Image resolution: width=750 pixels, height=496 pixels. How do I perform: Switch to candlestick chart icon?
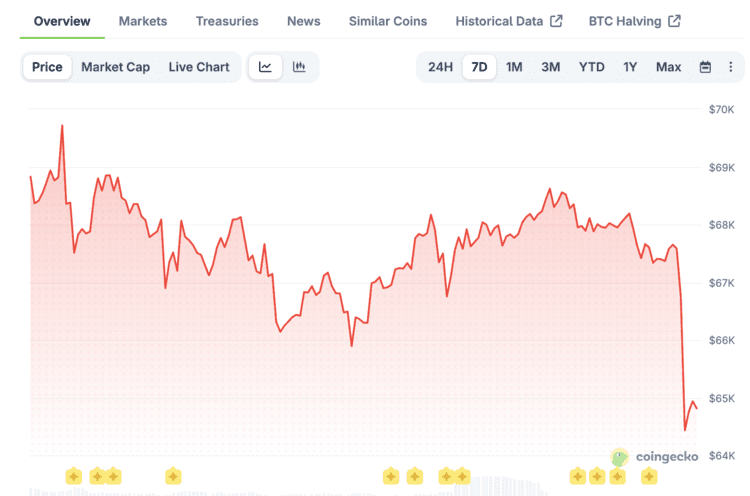299,67
